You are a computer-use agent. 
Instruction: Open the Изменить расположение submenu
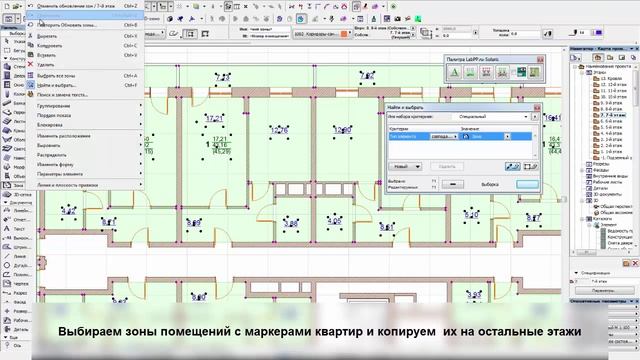85,136
